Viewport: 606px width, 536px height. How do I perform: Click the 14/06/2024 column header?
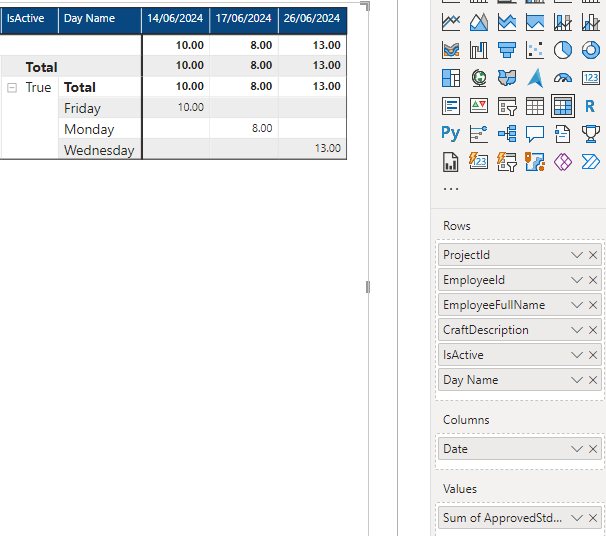(175, 19)
